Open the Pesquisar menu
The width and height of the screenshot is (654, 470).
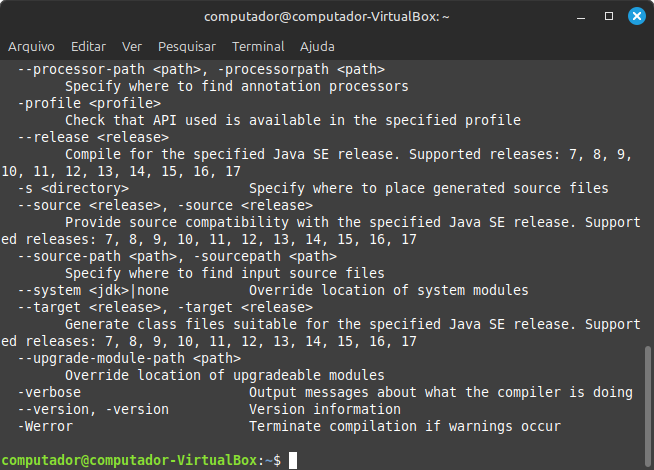(187, 46)
